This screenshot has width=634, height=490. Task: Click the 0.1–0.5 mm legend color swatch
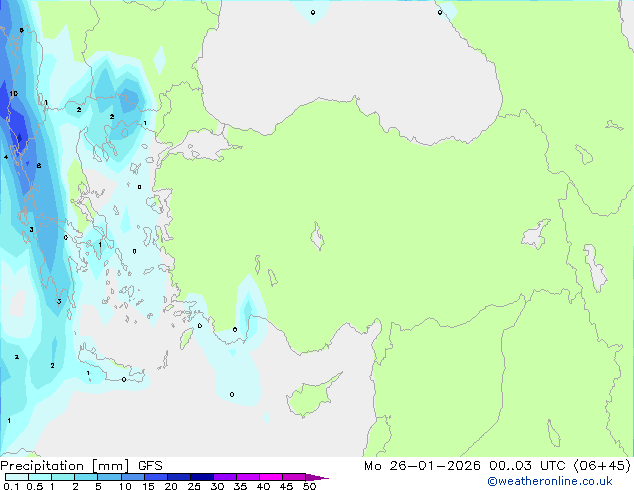tap(17, 477)
